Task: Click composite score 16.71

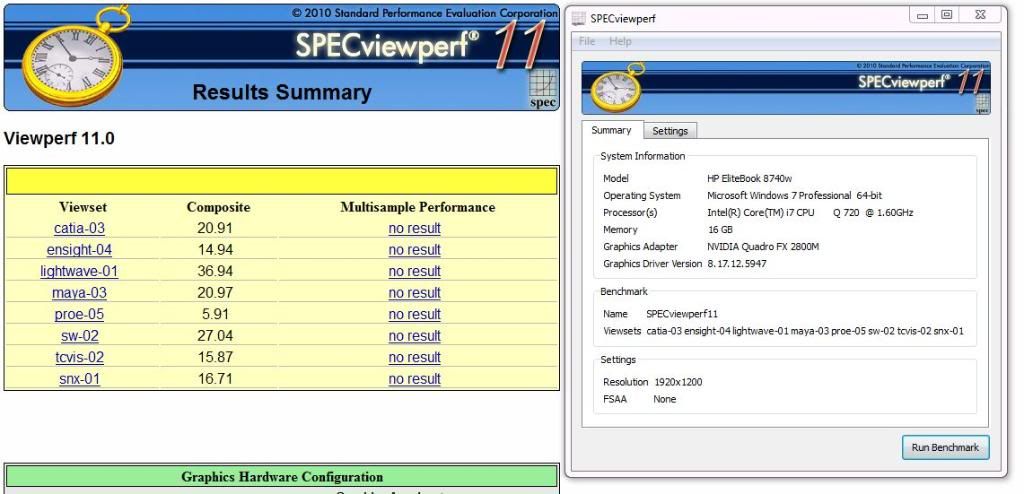Action: (x=215, y=379)
